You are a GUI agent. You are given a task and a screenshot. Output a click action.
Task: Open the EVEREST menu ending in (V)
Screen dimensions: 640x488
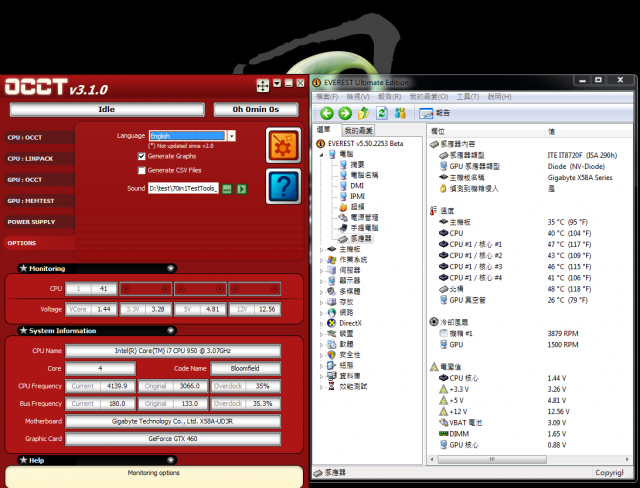[358, 97]
